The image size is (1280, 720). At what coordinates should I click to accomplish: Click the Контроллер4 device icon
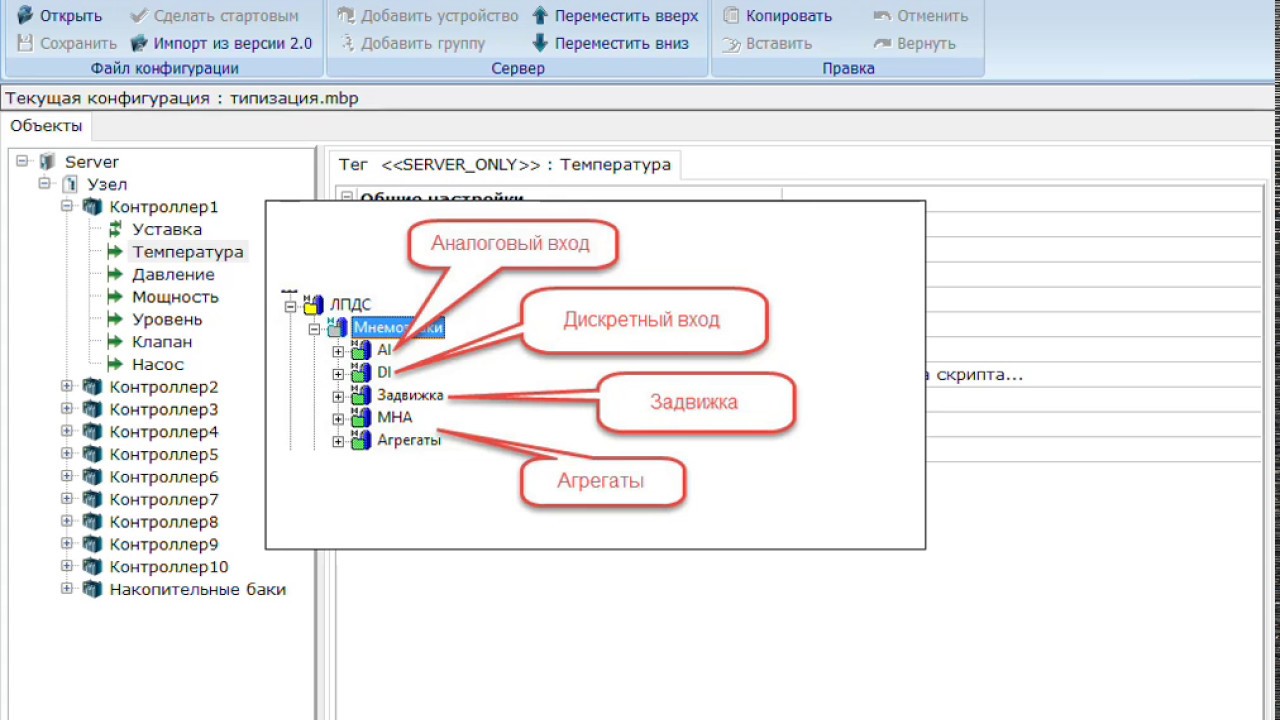[x=93, y=432]
